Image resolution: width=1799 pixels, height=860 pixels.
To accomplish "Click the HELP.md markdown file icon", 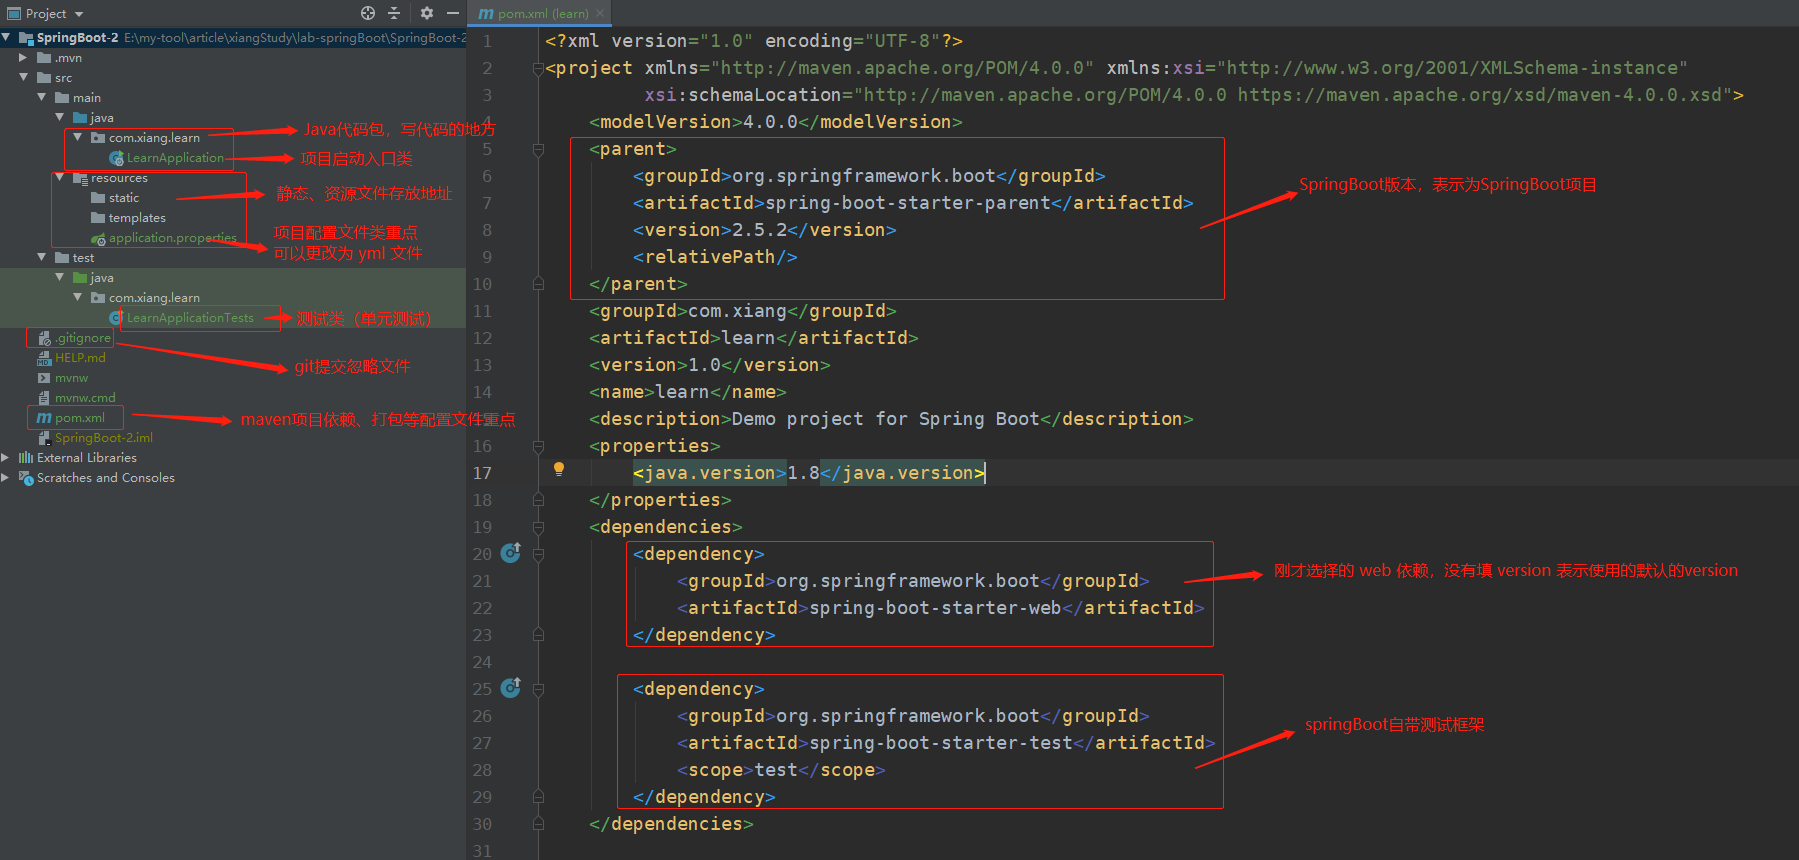I will [44, 358].
